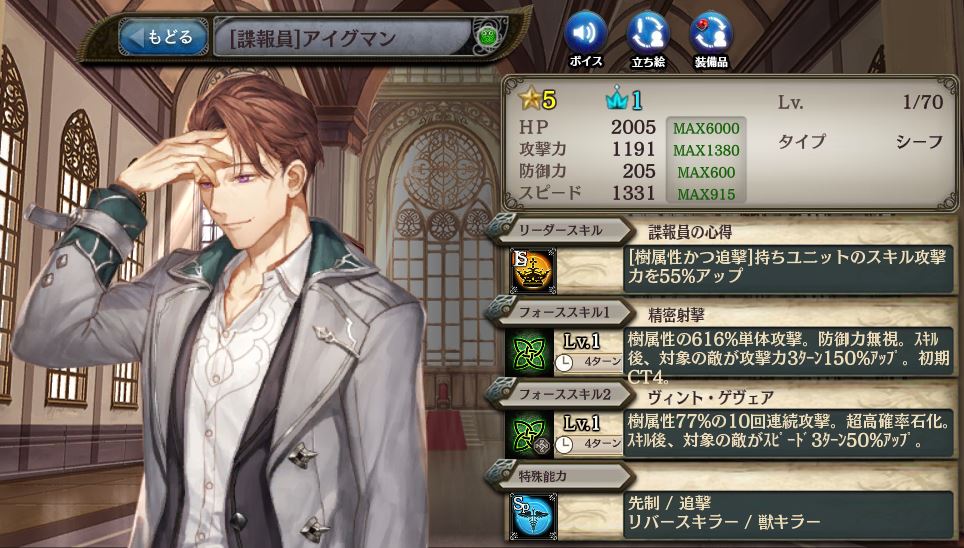Click the gold star rarity icon

531,98
